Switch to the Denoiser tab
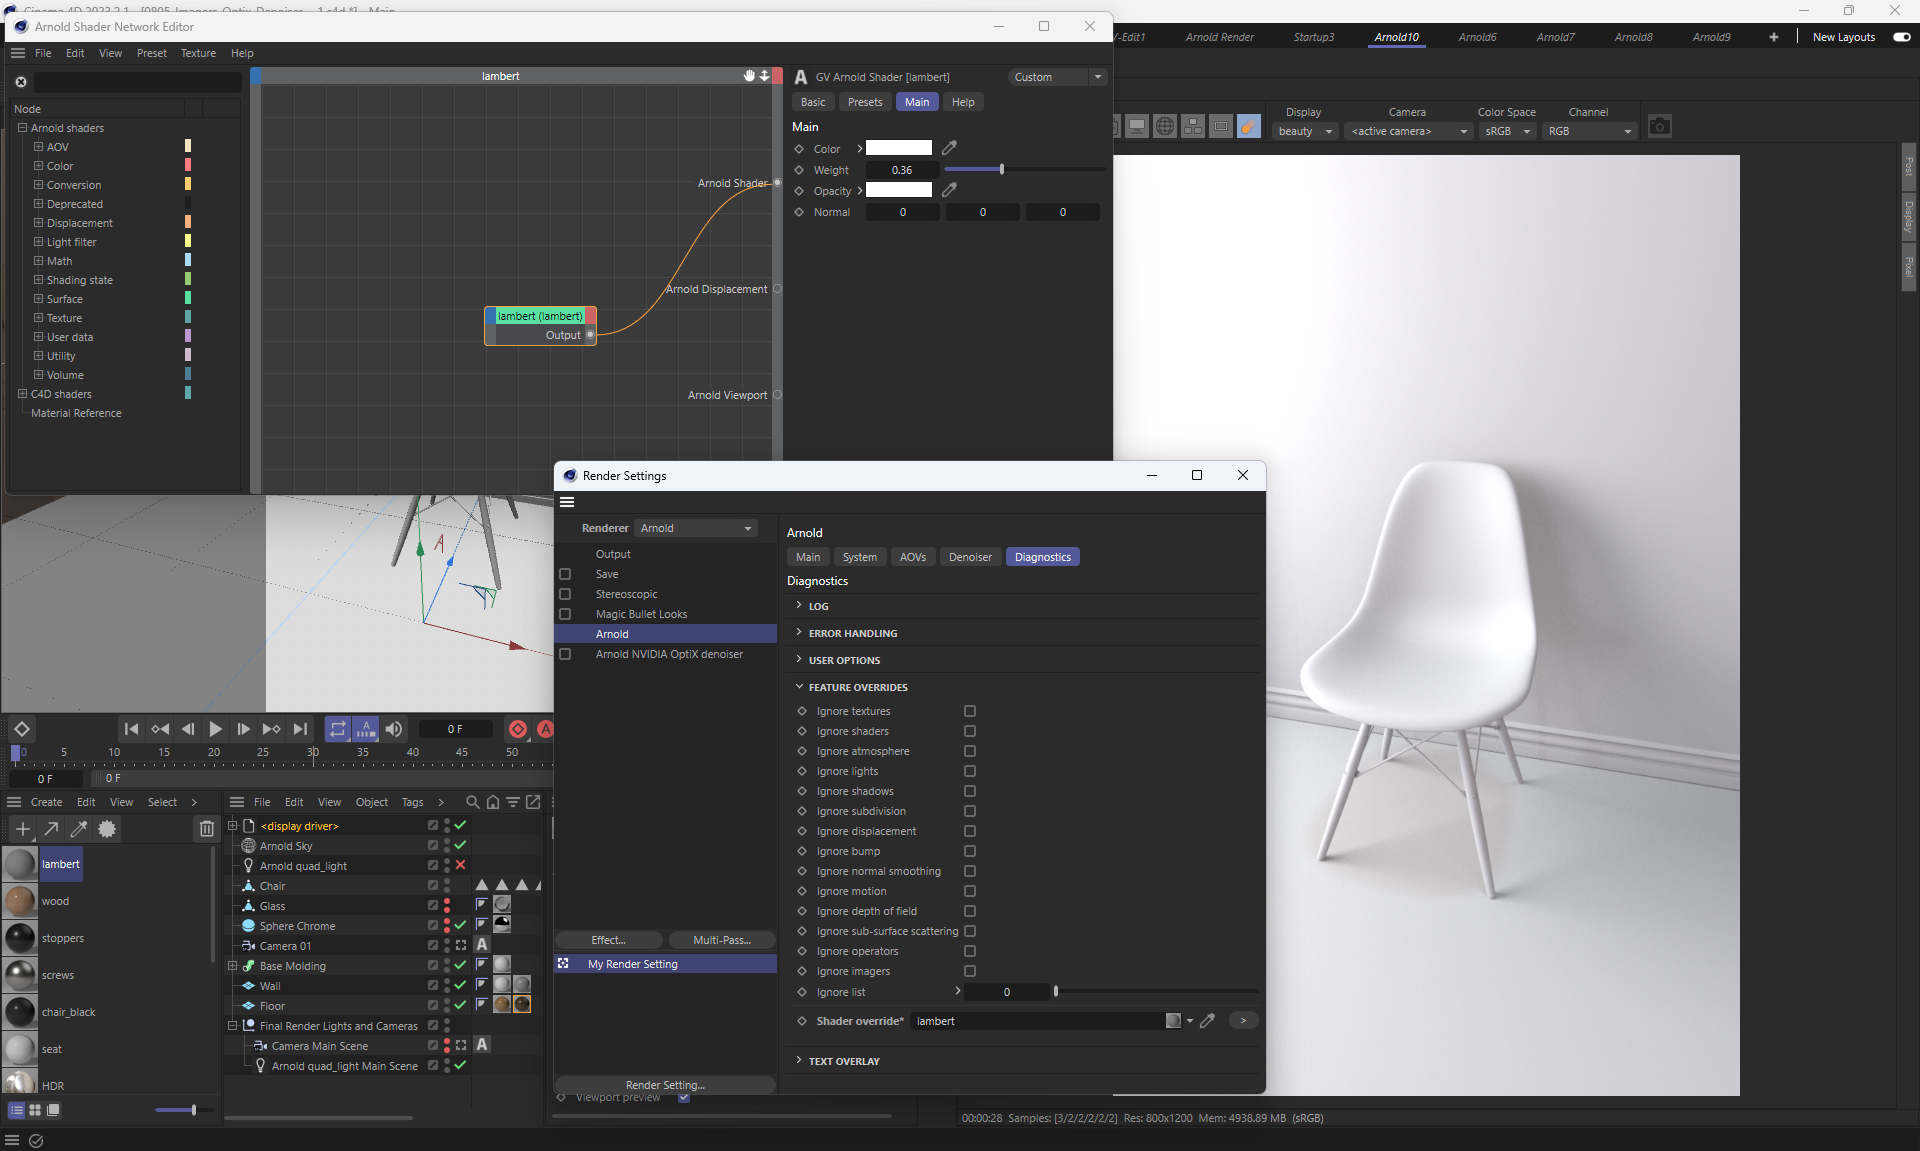 point(969,557)
